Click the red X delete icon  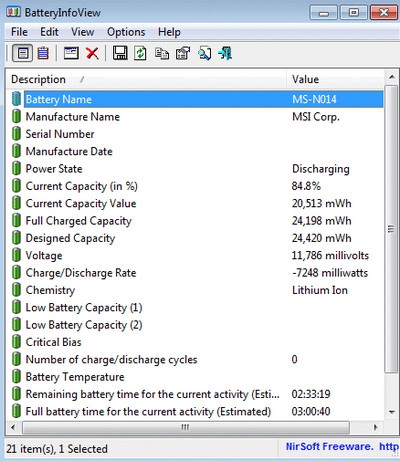[92, 53]
